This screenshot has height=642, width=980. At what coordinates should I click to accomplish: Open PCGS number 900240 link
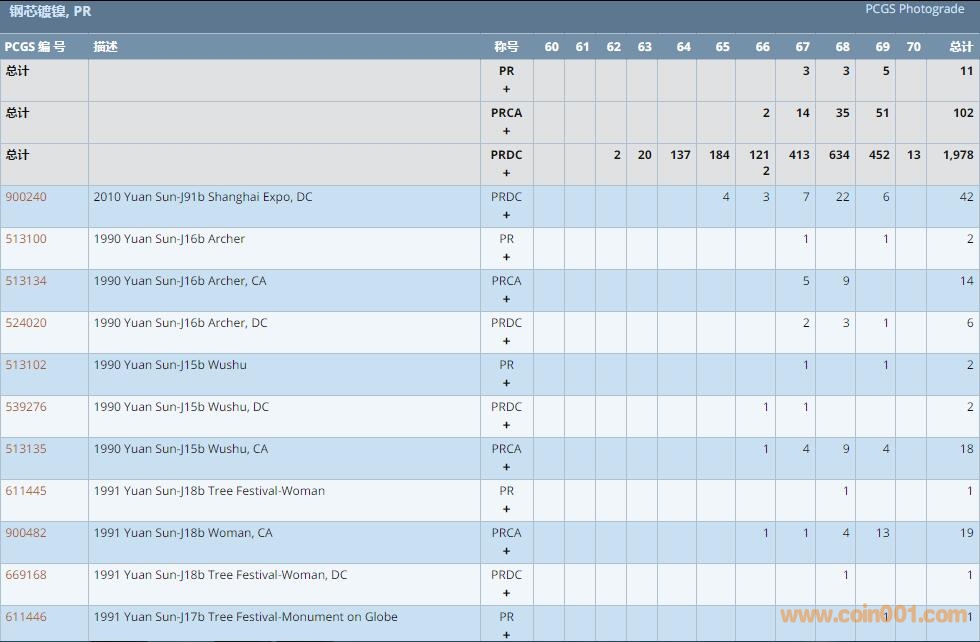tap(26, 197)
